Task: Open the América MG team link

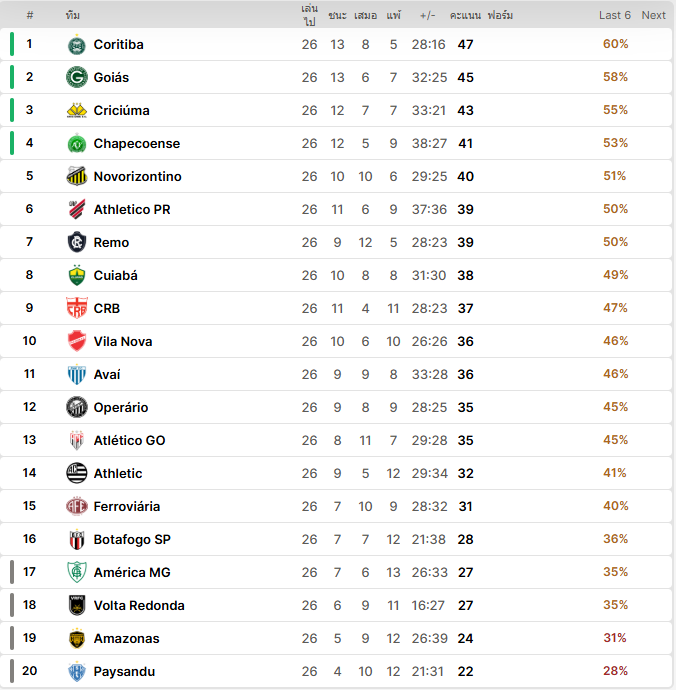Action: (x=132, y=573)
